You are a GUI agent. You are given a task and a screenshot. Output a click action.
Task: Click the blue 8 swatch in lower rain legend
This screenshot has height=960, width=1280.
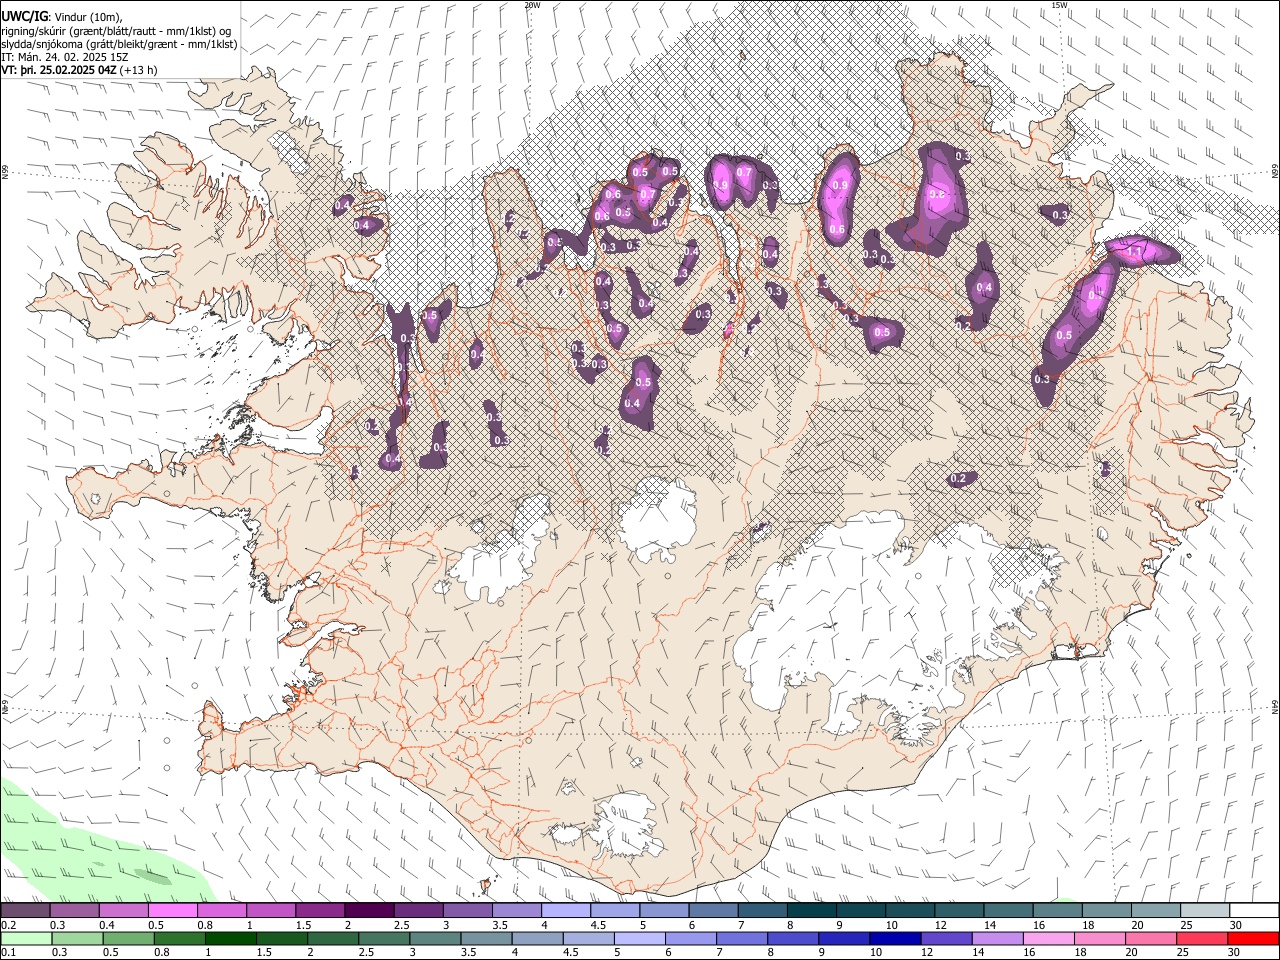pyautogui.click(x=793, y=939)
